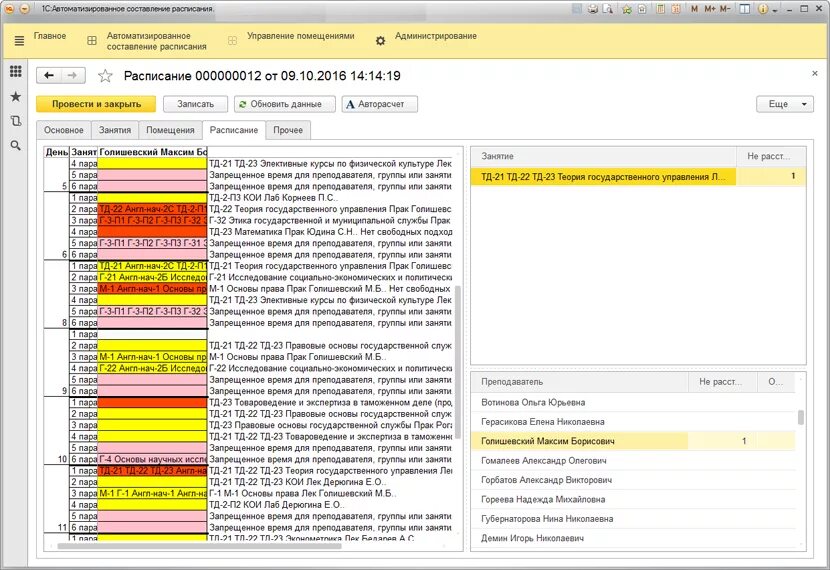The height and width of the screenshot is (570, 830).
Task: Click the panel layout icon in title bar
Action: click(x=745, y=9)
